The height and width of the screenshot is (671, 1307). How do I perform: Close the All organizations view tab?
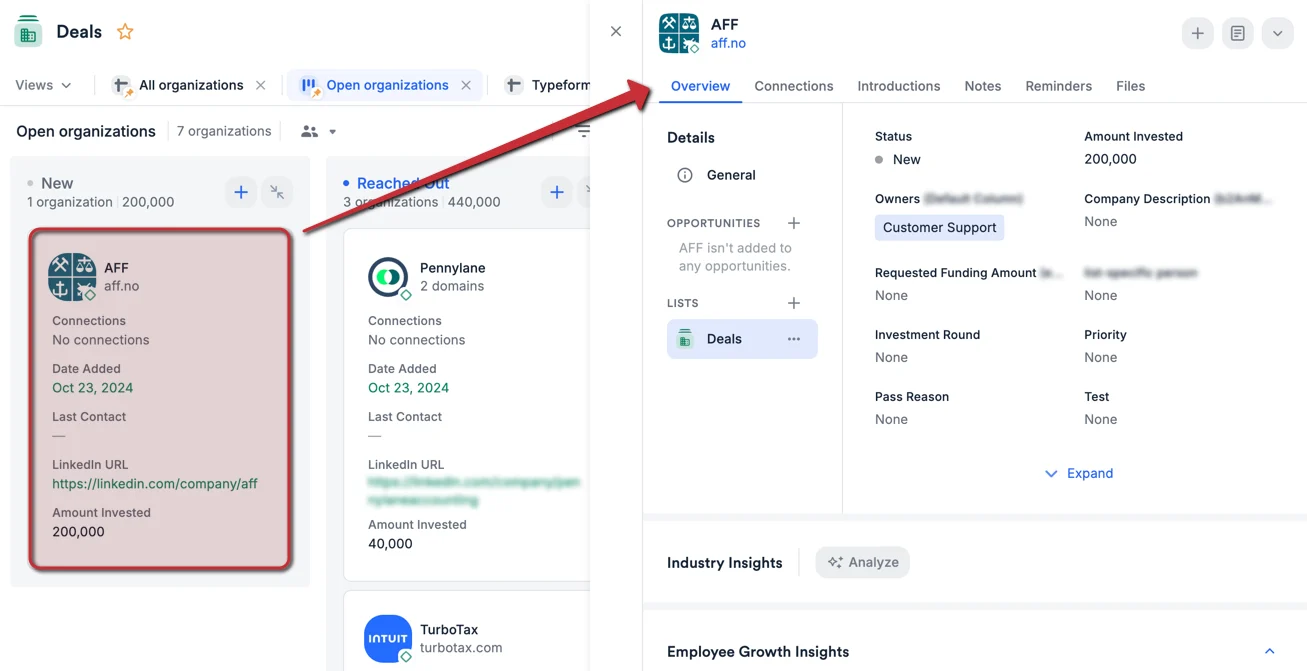tap(261, 85)
